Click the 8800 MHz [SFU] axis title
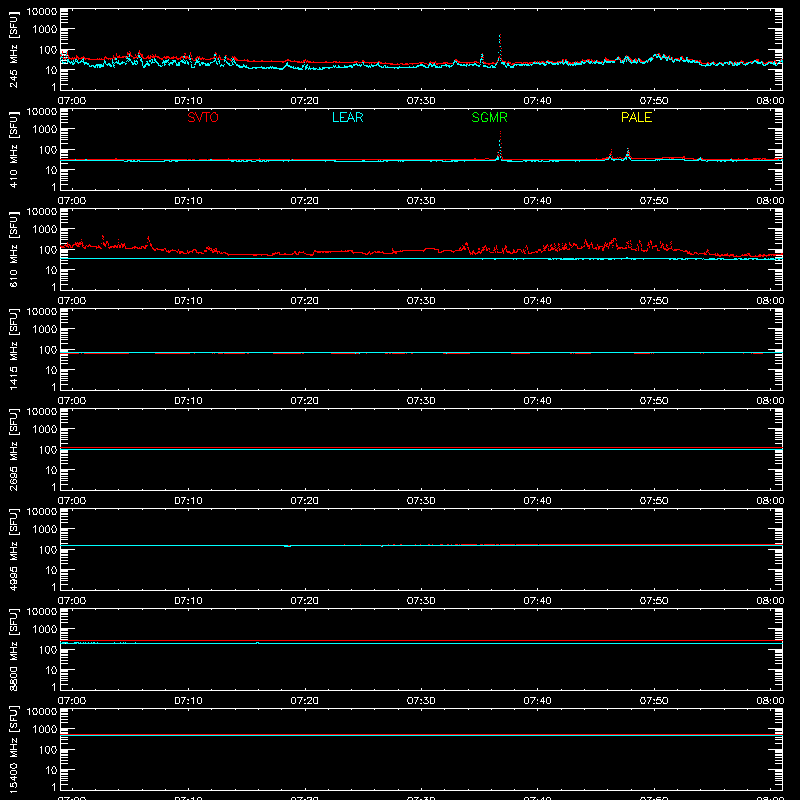The width and height of the screenshot is (800, 800). tap(13, 649)
